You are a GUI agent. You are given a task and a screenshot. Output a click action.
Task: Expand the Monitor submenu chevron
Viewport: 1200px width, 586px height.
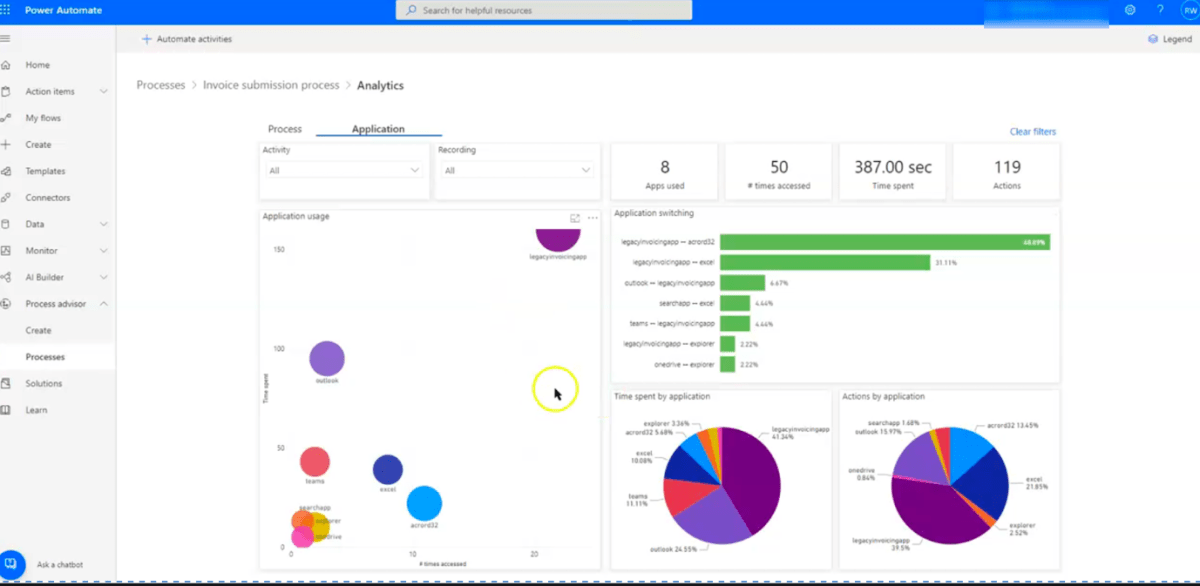coord(104,251)
